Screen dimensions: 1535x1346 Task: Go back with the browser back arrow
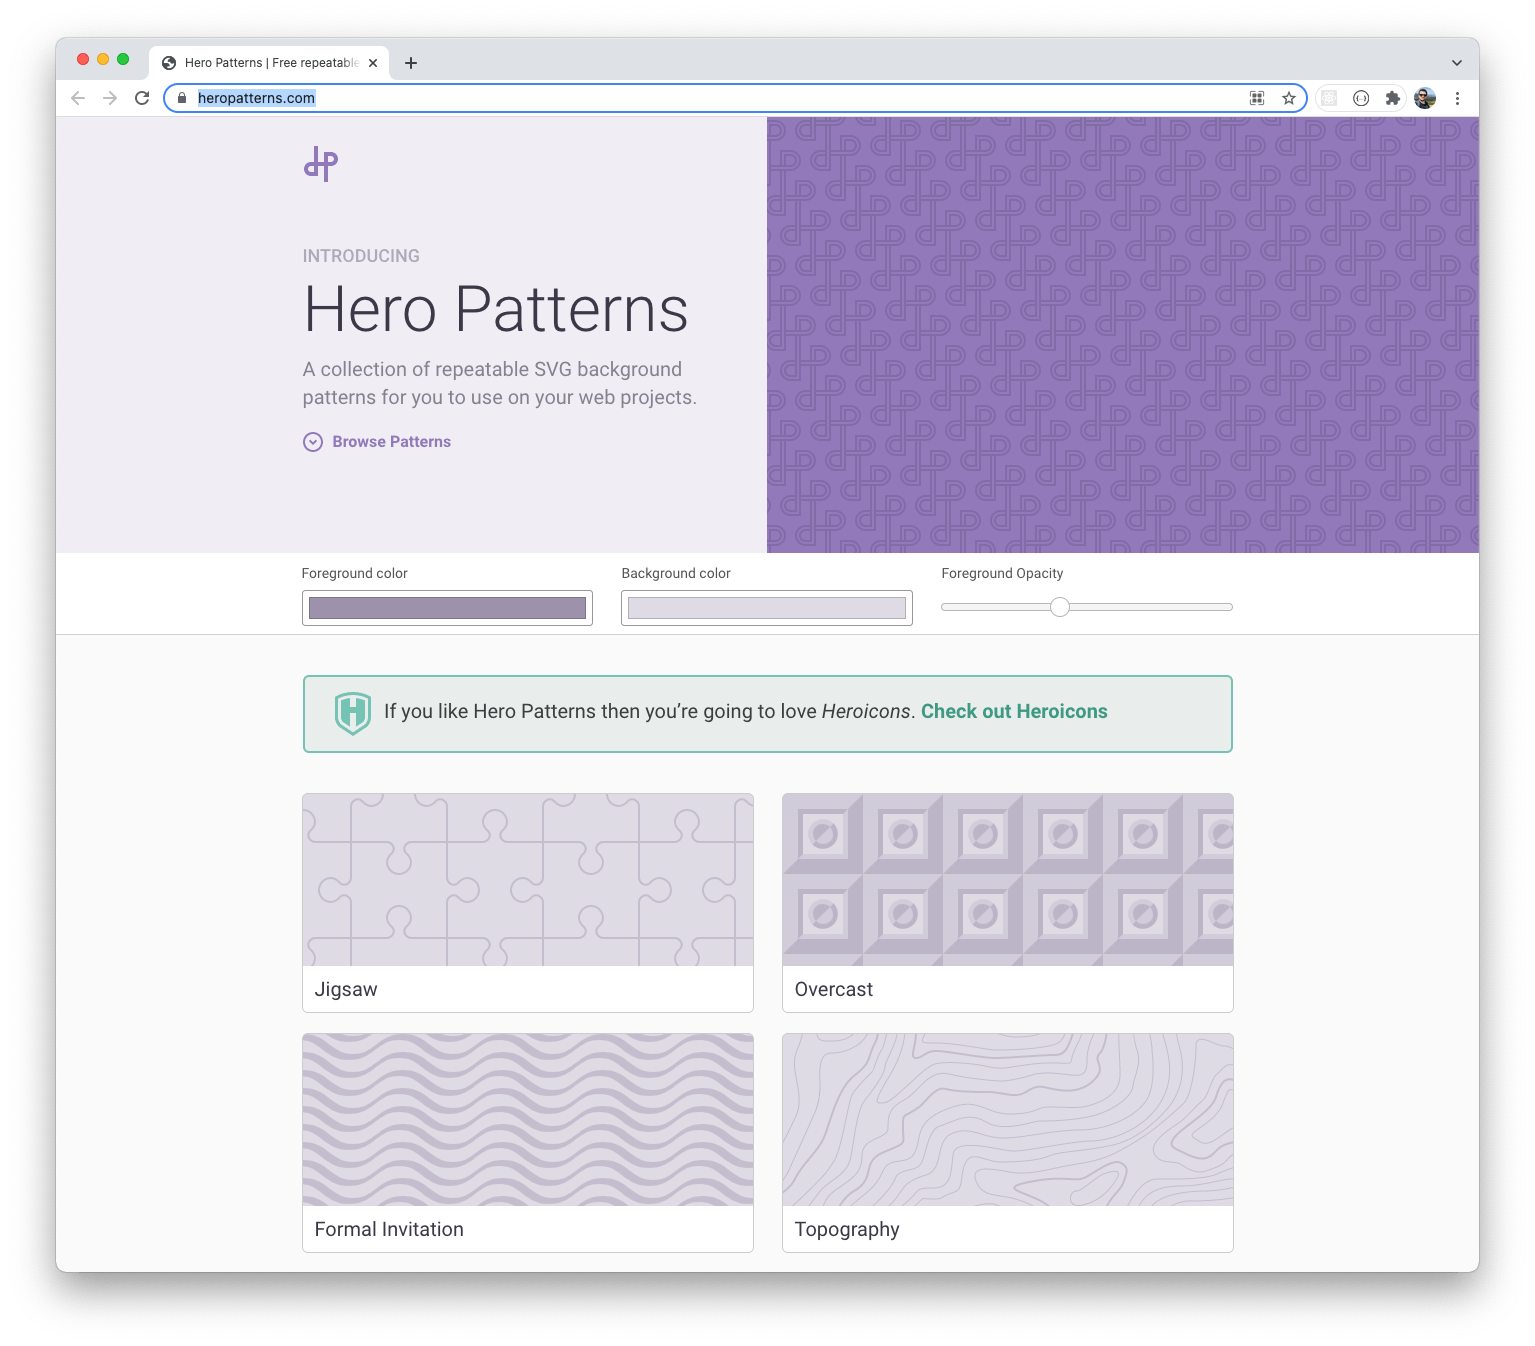[78, 98]
